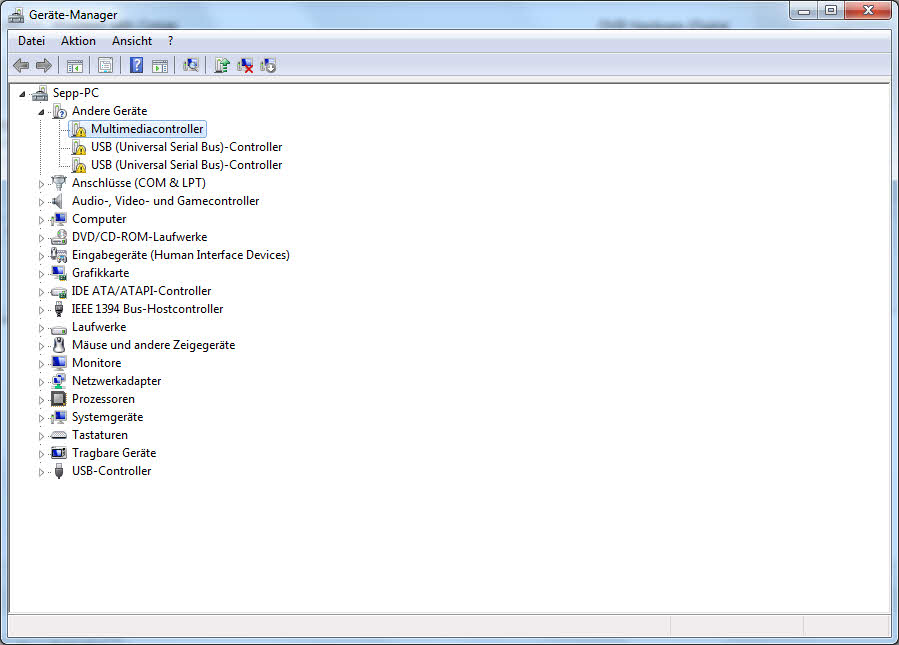The width and height of the screenshot is (899, 645).
Task: Click the DVD/CD-ROM-Laufwerke drive icon
Action: [x=58, y=237]
